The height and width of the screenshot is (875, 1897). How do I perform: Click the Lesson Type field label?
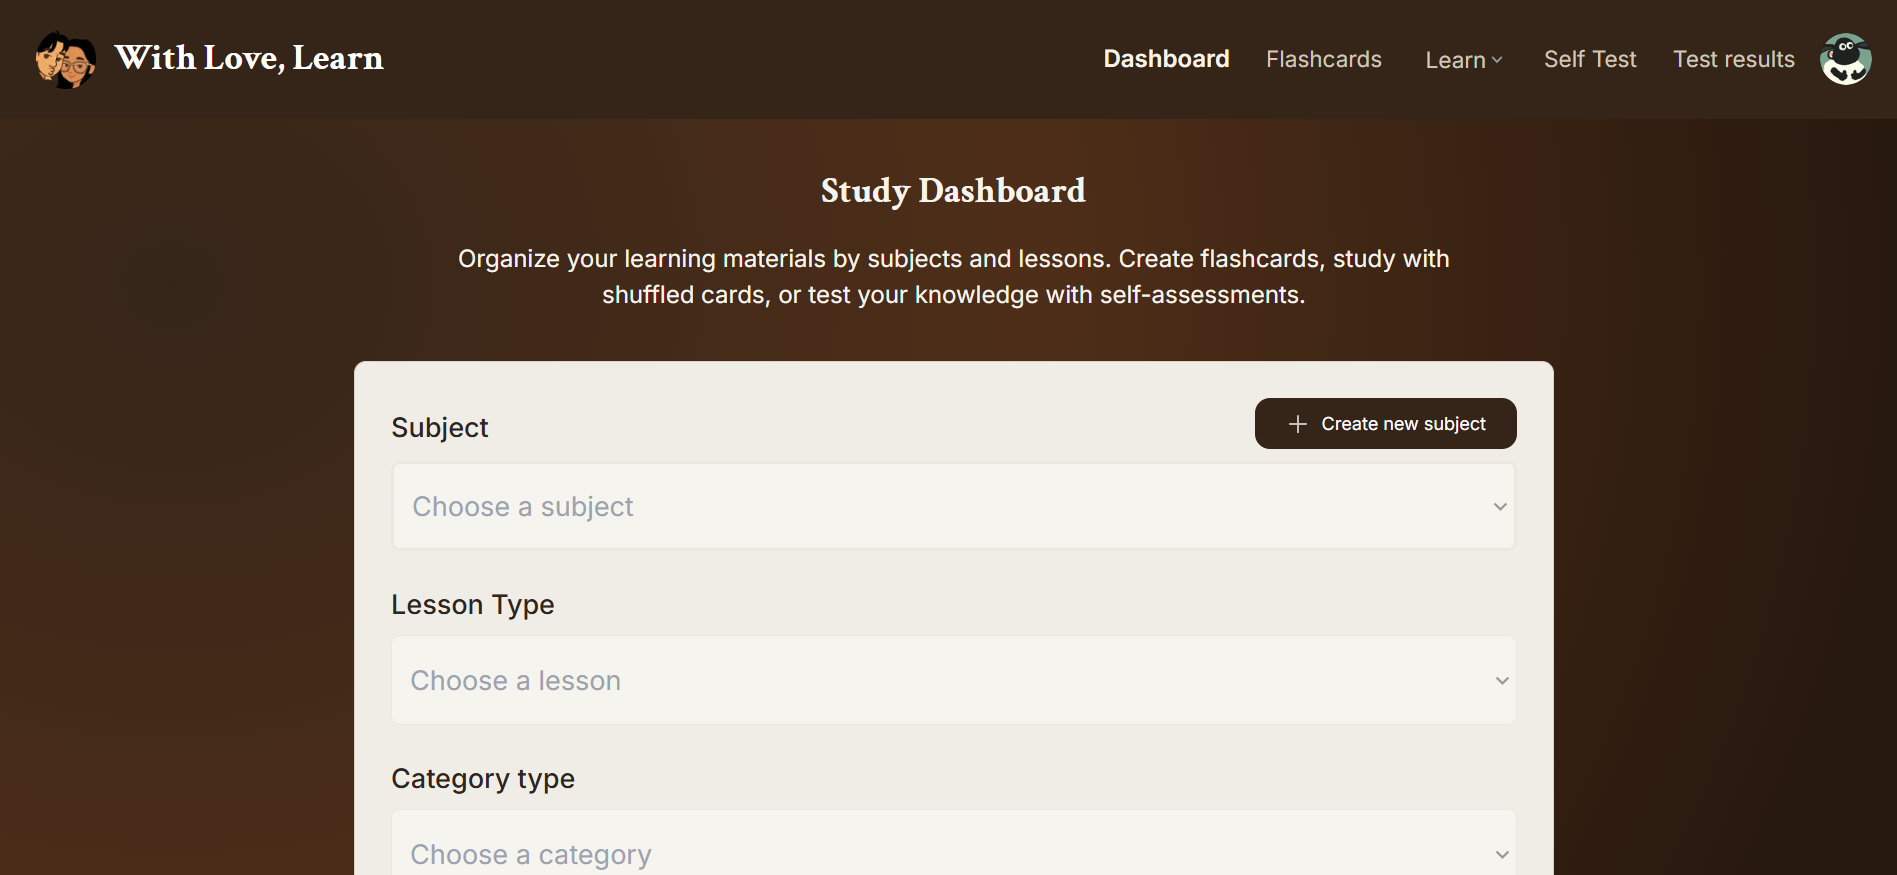[x=472, y=605]
